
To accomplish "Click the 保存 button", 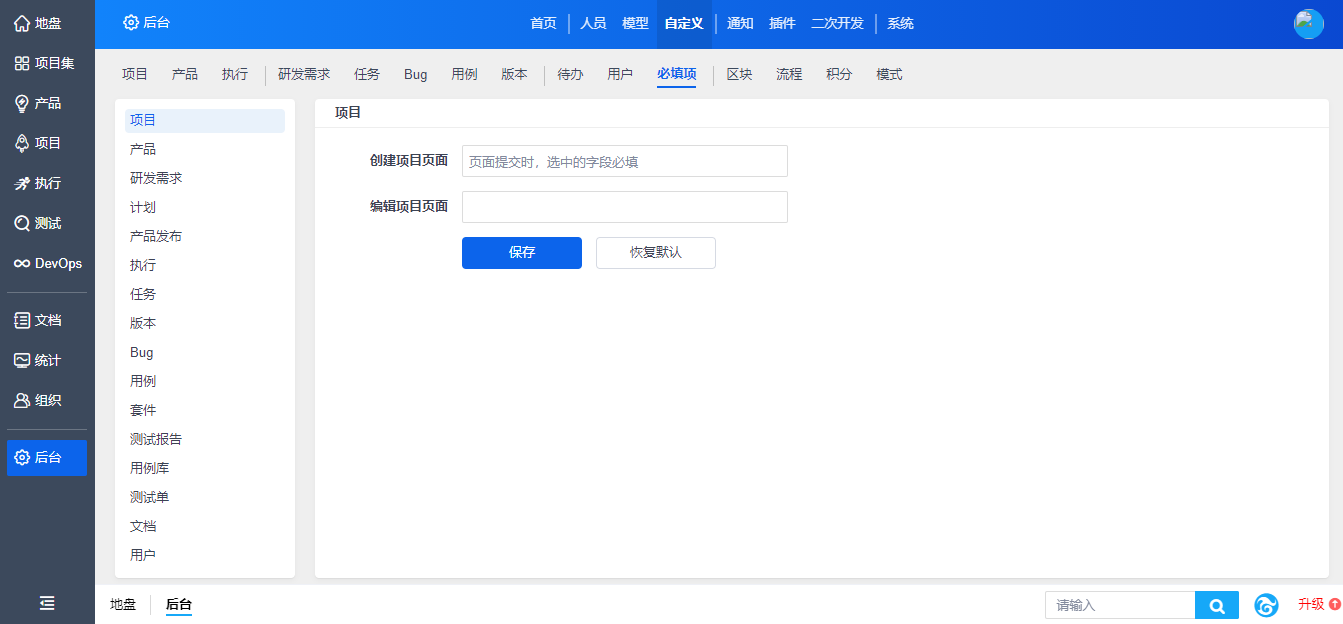I will click(521, 253).
